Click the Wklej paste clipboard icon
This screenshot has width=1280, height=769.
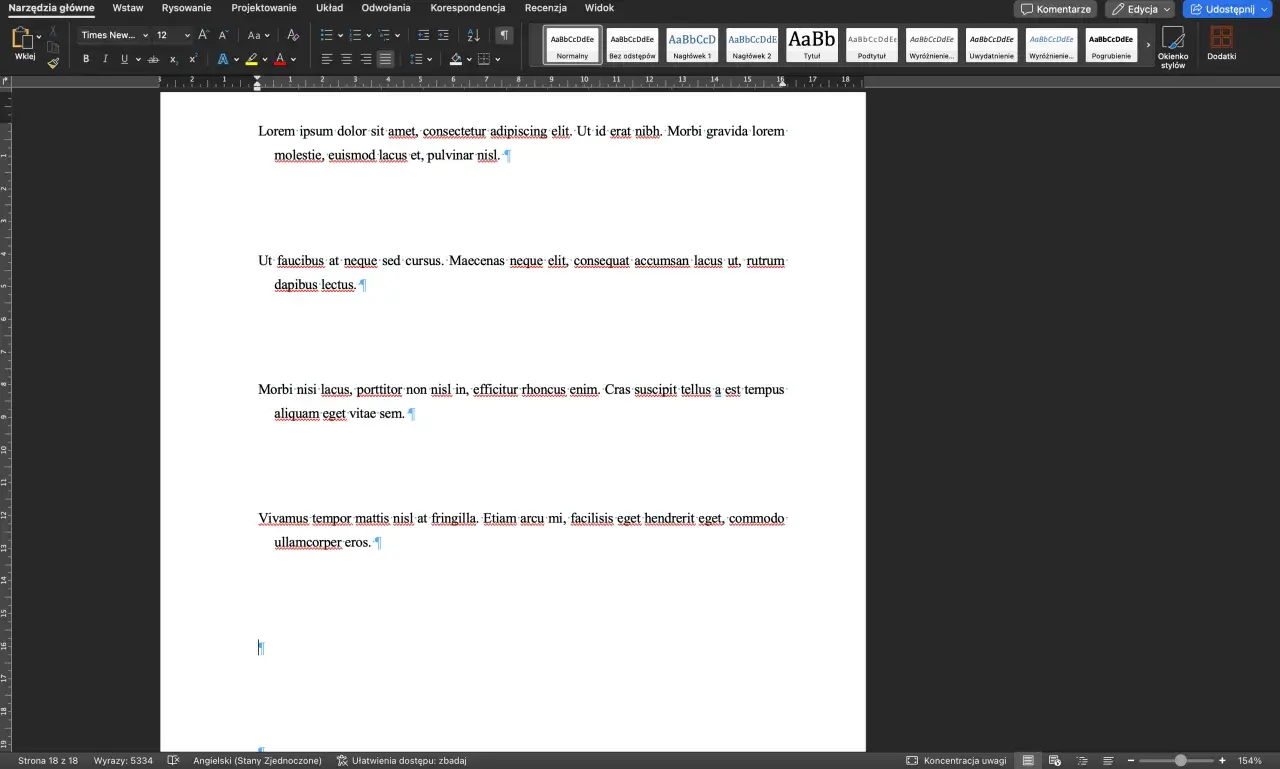22,38
